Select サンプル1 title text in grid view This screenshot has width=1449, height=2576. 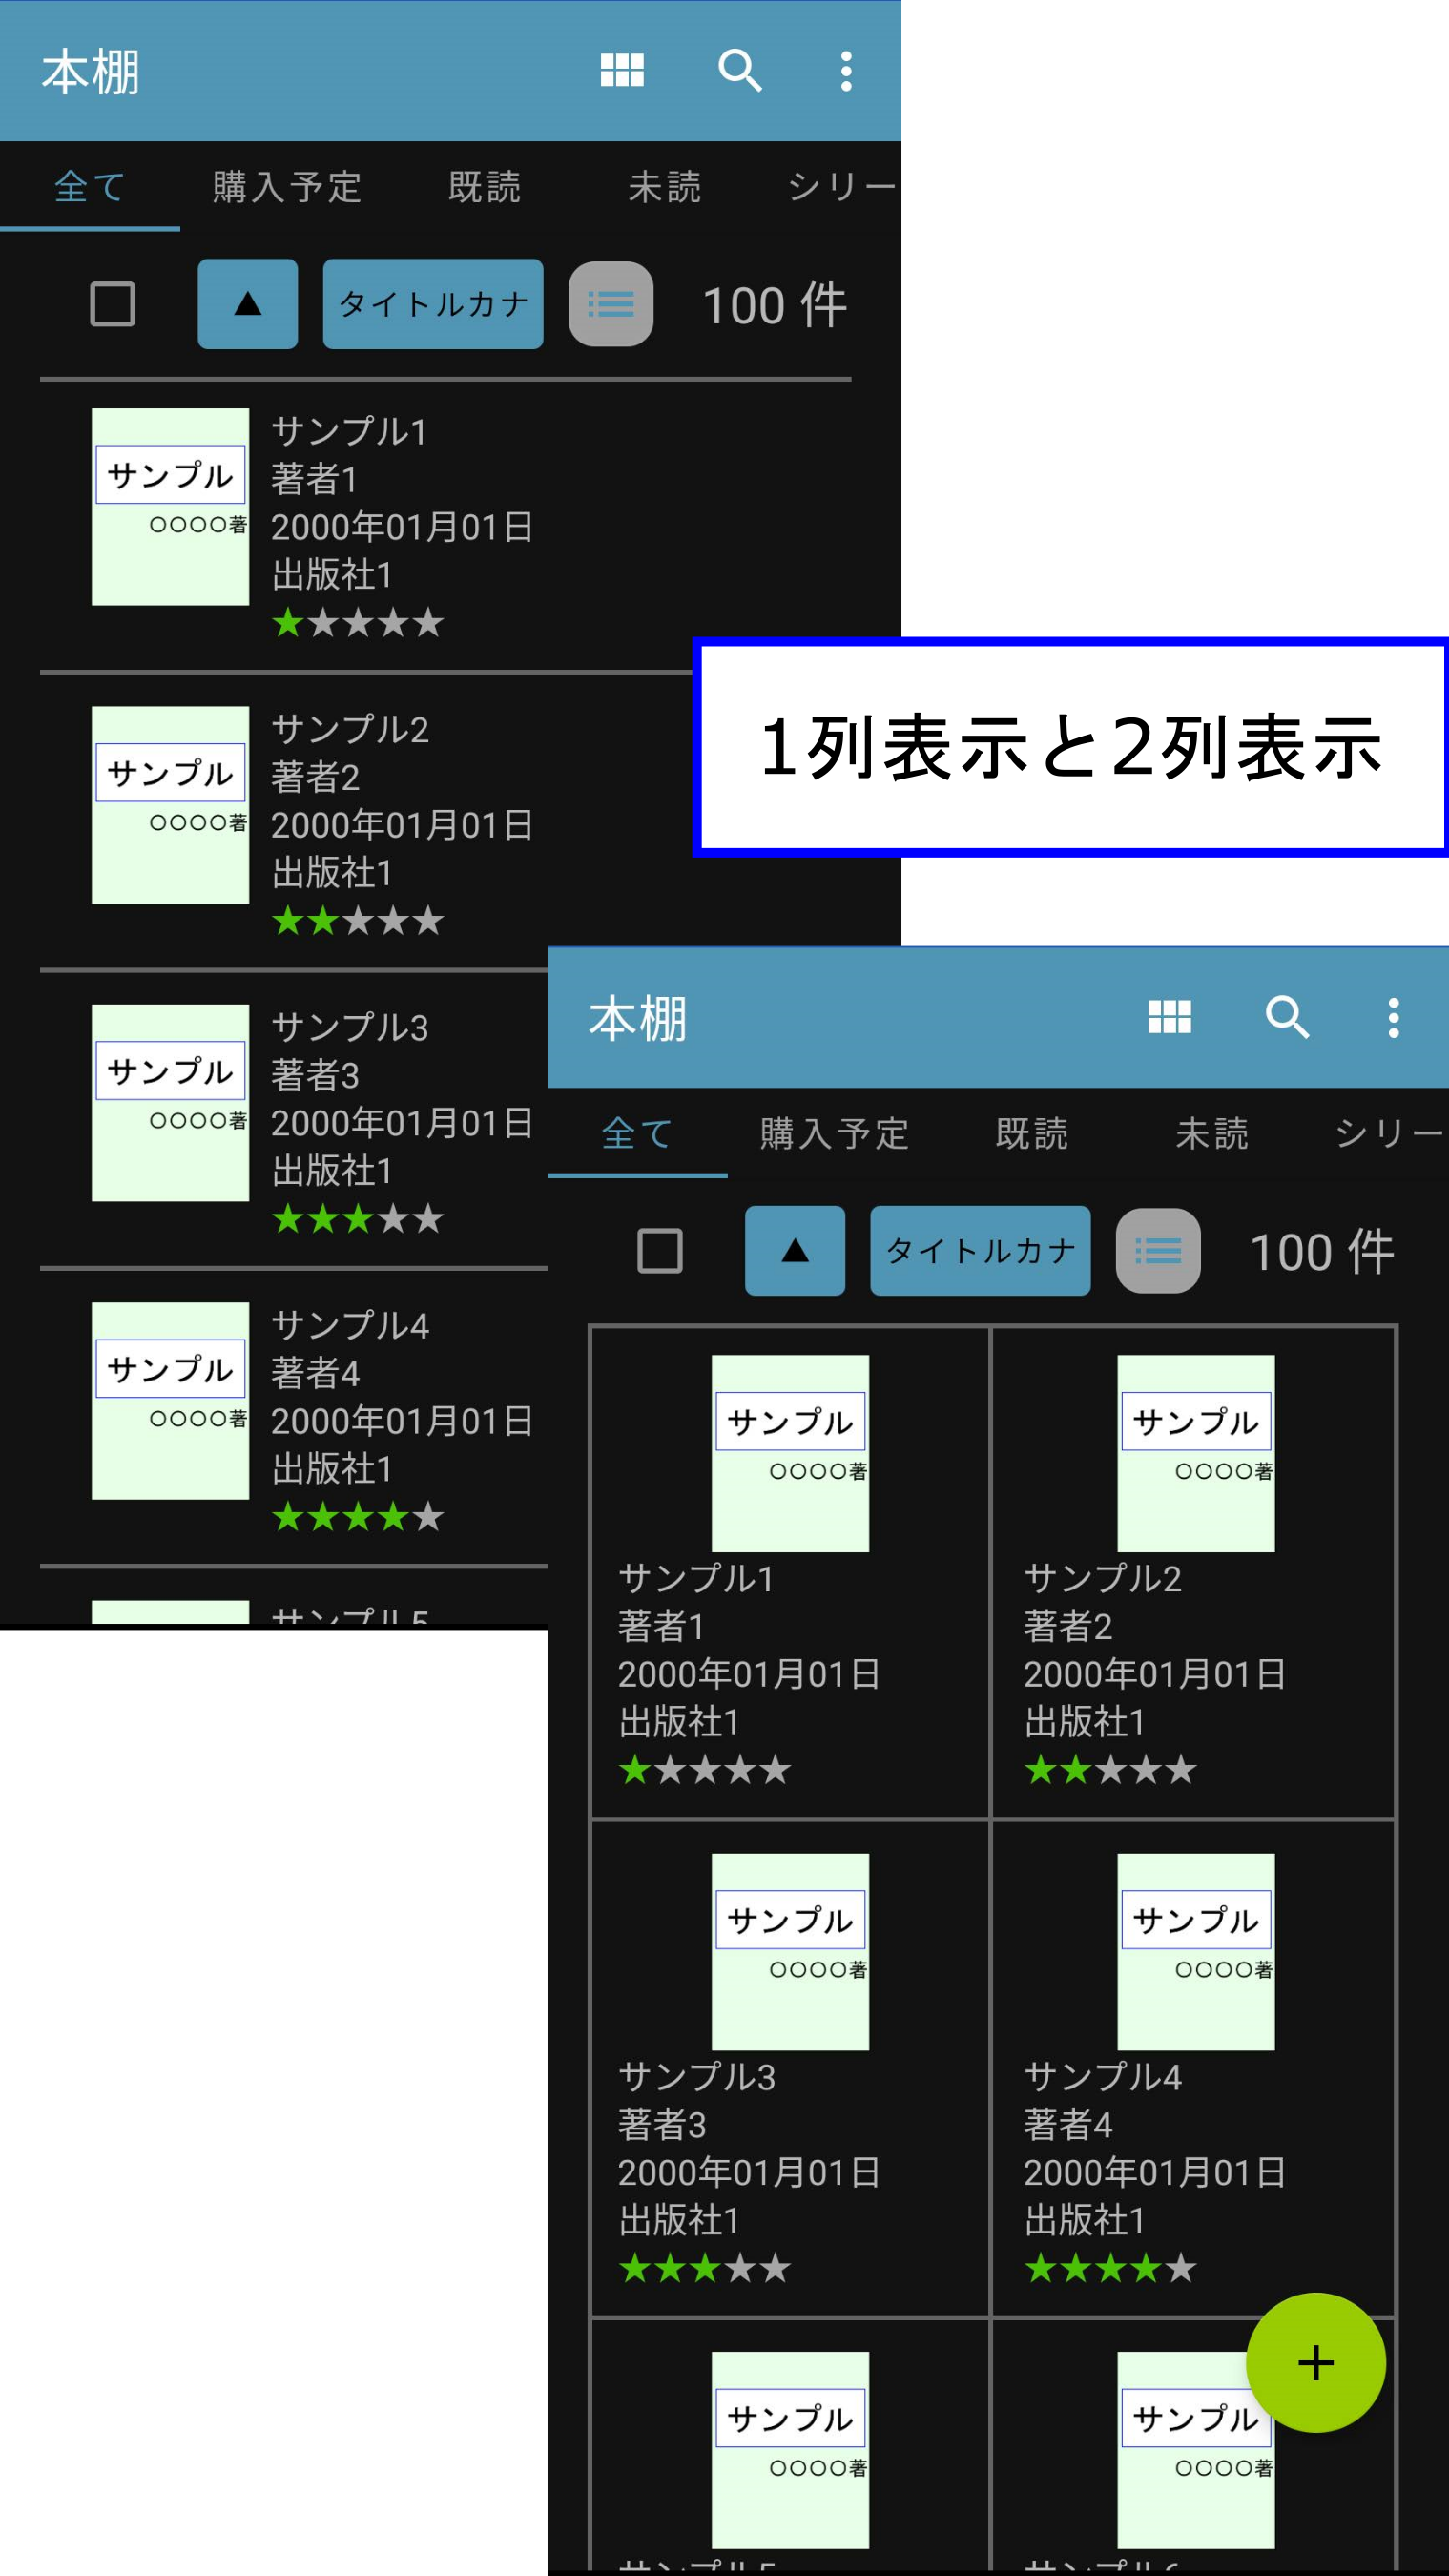[697, 1579]
